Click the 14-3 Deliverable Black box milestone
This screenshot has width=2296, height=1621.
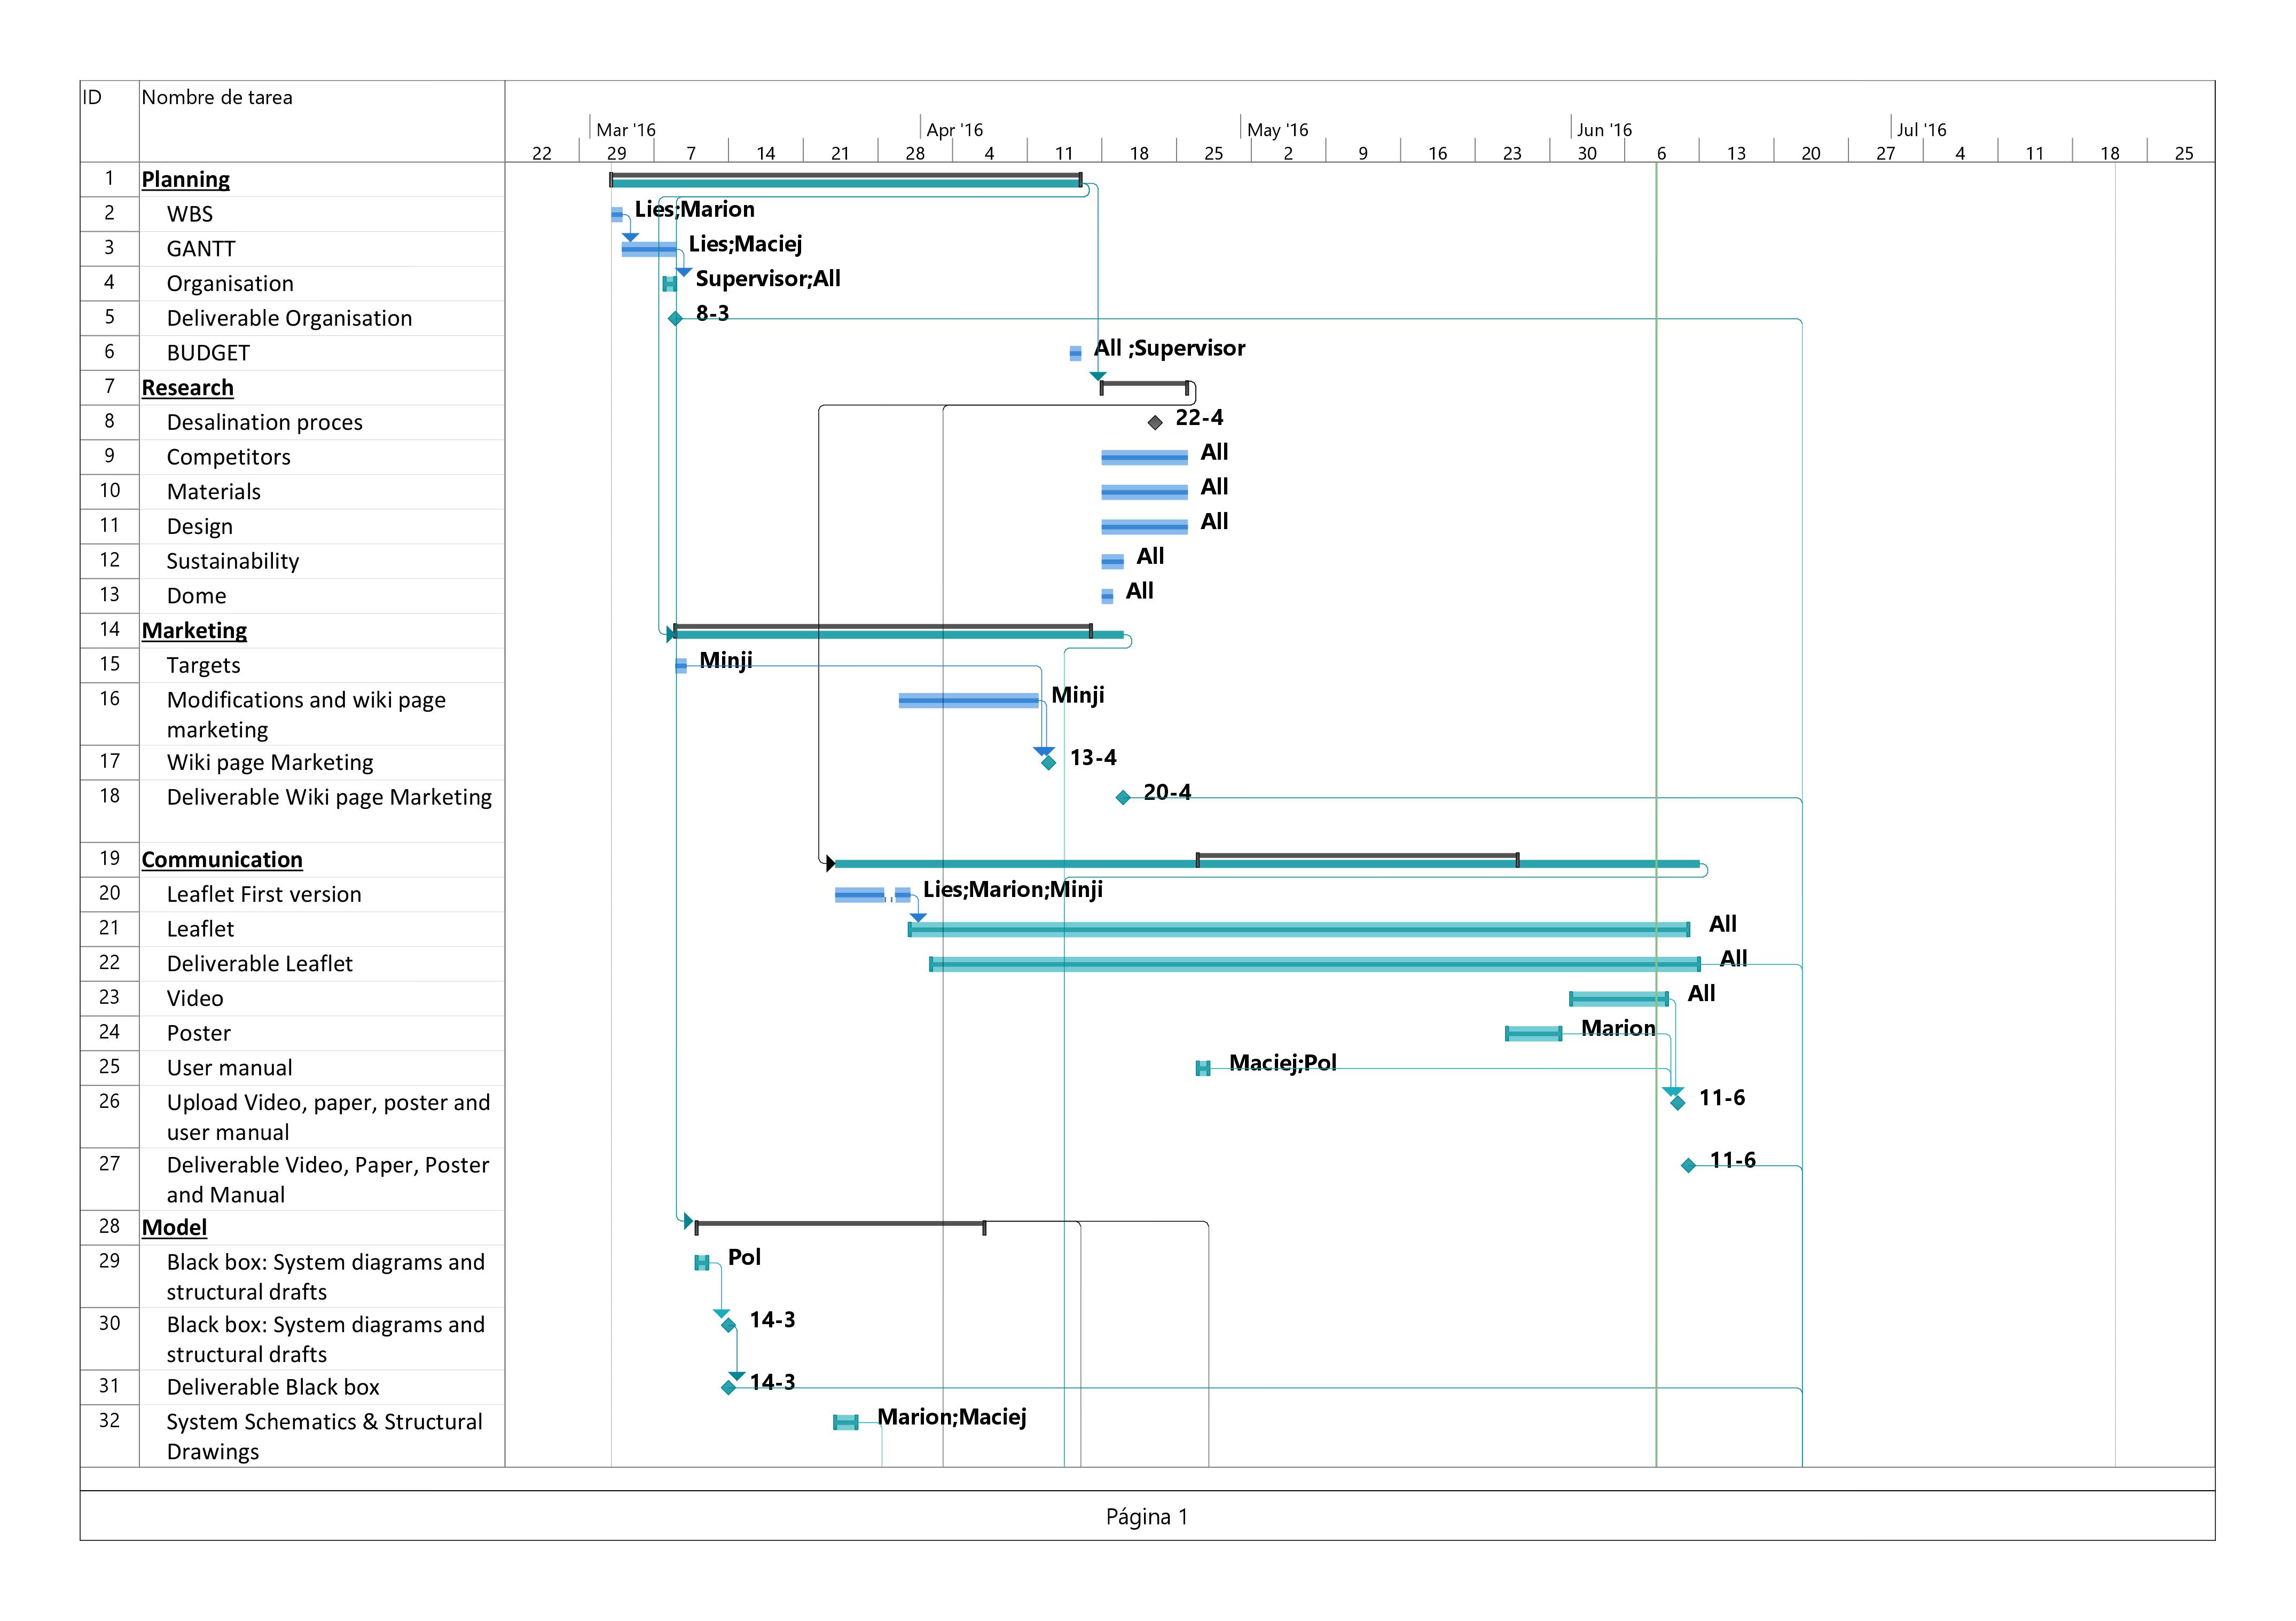coord(728,1388)
